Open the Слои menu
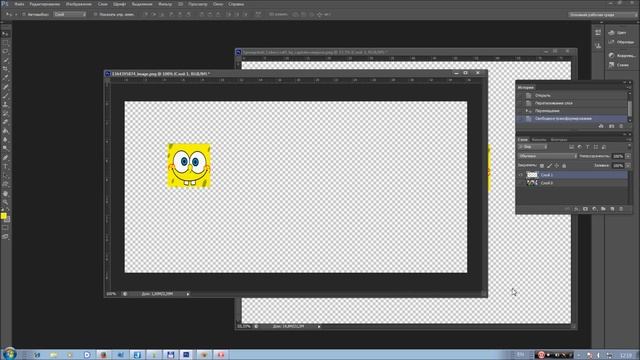 click(x=102, y=4)
